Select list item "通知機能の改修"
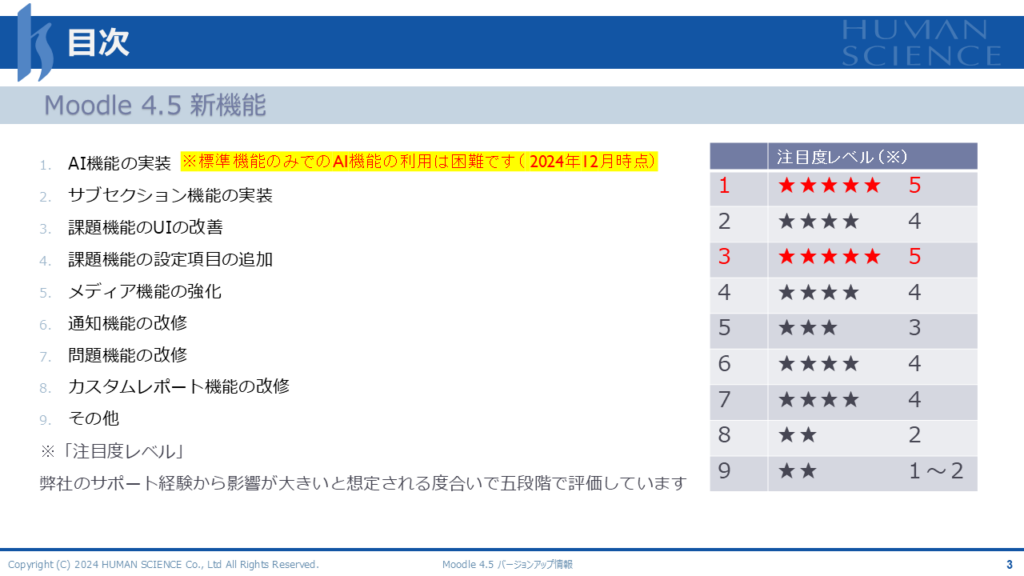1024x576 pixels. tap(128, 323)
